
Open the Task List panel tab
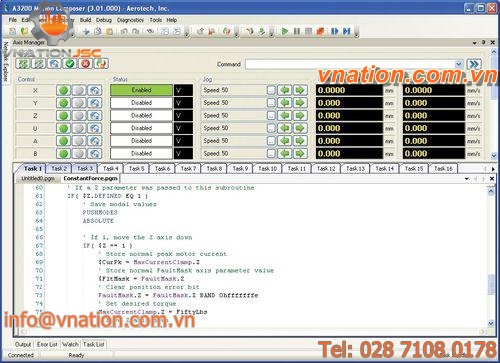pos(94,344)
